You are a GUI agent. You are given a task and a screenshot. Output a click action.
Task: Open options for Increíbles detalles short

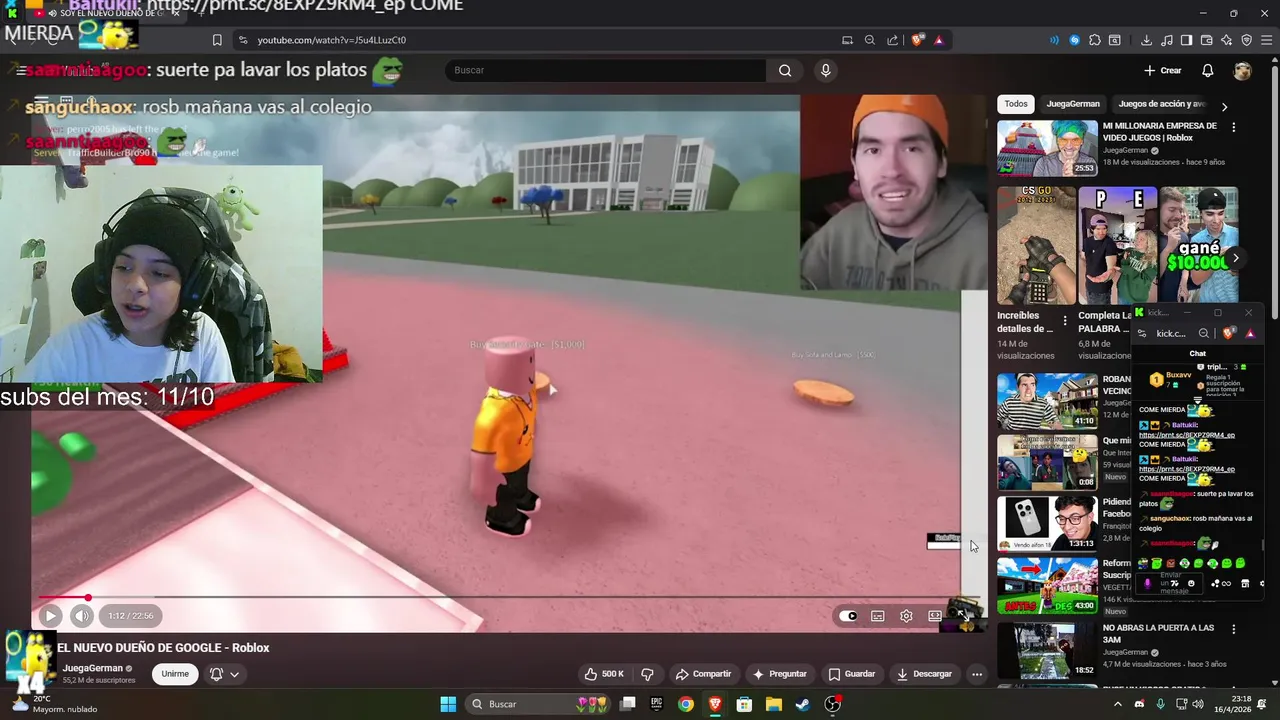[1064, 321]
